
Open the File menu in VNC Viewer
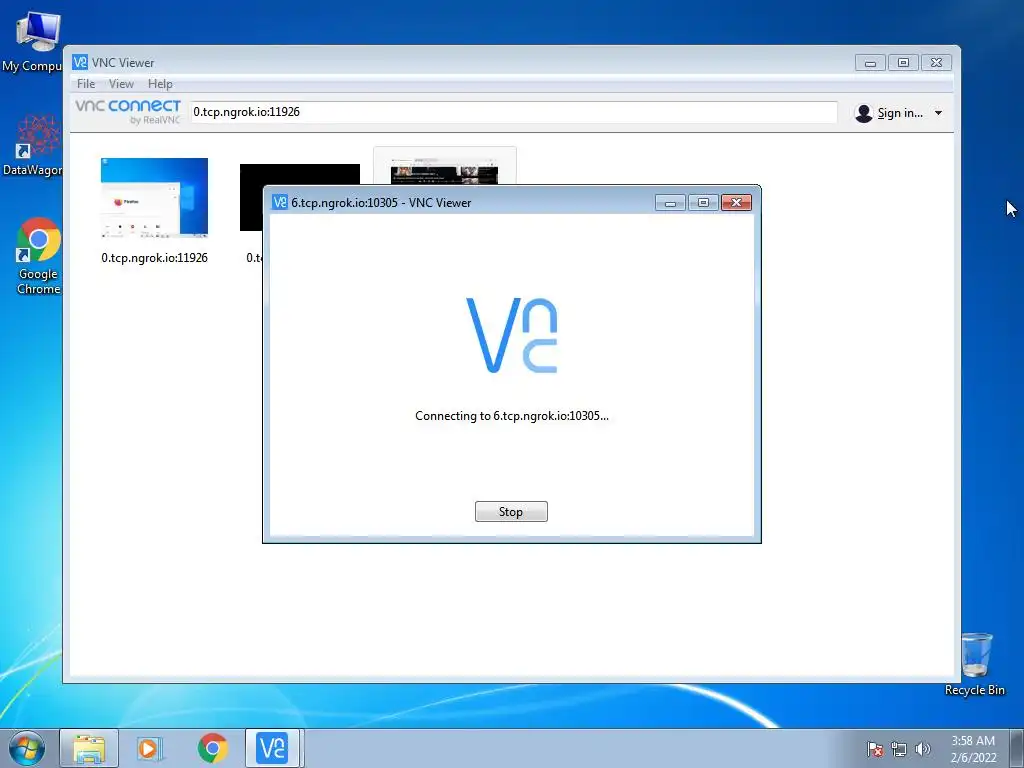click(x=86, y=84)
